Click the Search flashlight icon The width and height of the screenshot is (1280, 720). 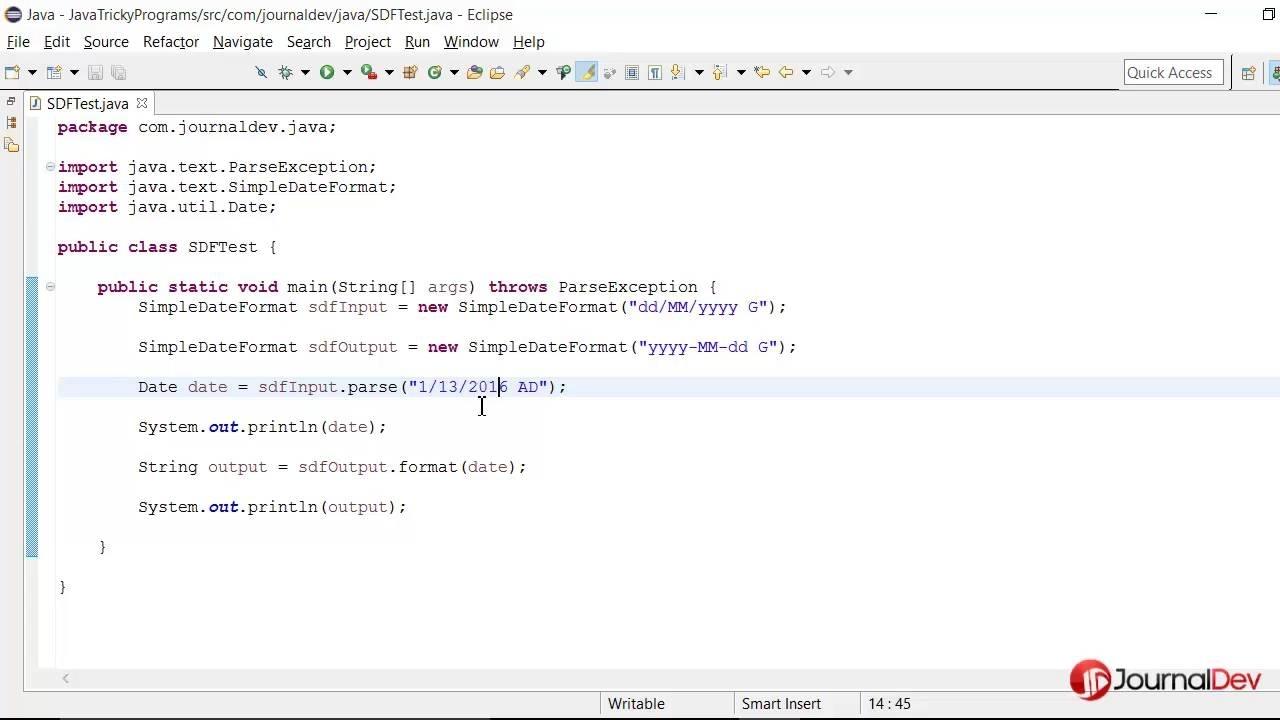pos(522,72)
